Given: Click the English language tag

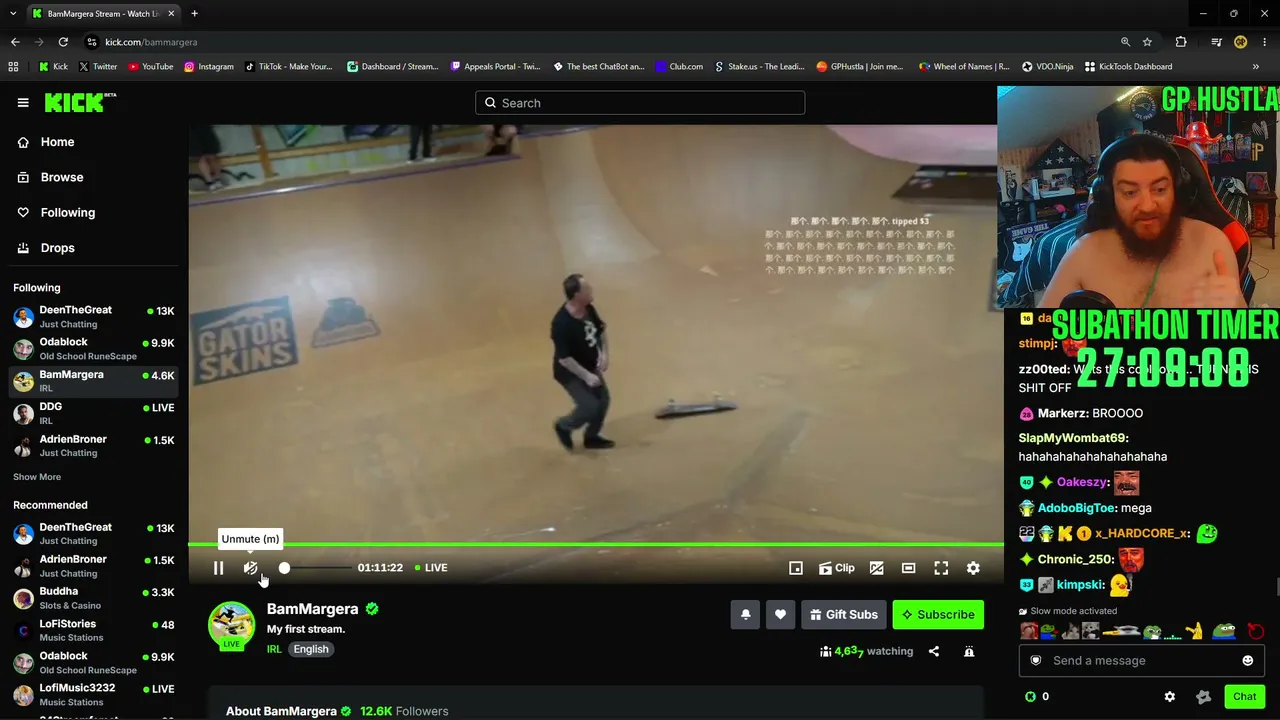Looking at the screenshot, I should (311, 649).
